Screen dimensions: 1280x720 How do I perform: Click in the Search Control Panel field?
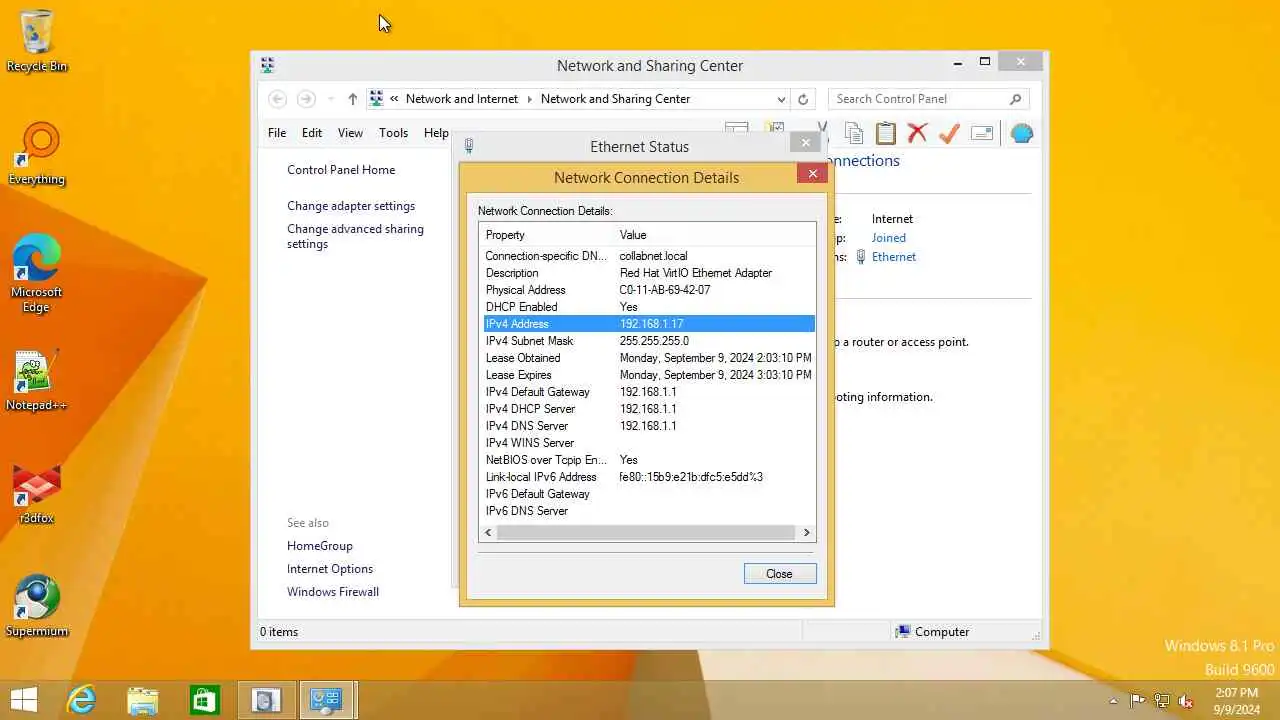(920, 99)
